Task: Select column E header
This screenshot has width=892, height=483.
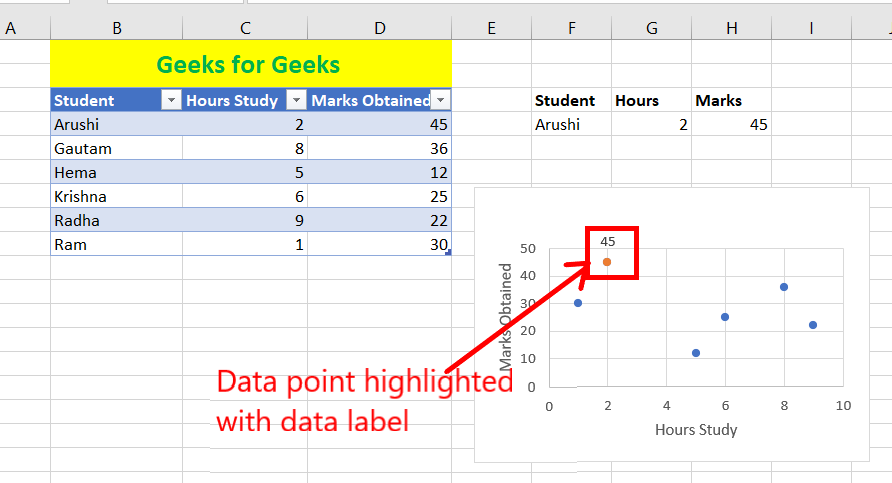Action: [492, 28]
